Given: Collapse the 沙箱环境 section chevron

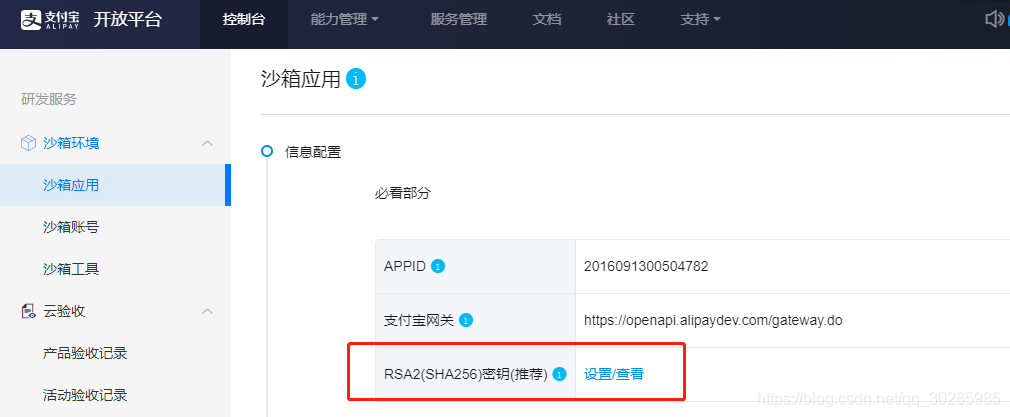Looking at the screenshot, I should coord(207,143).
